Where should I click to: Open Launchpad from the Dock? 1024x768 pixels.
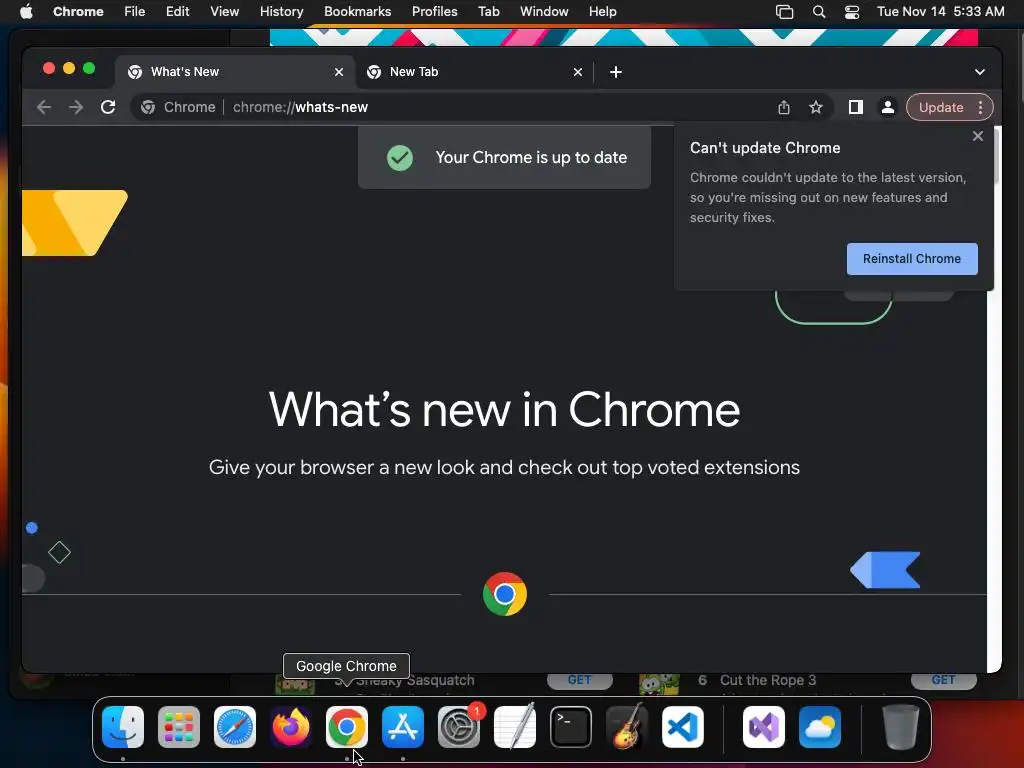179,727
